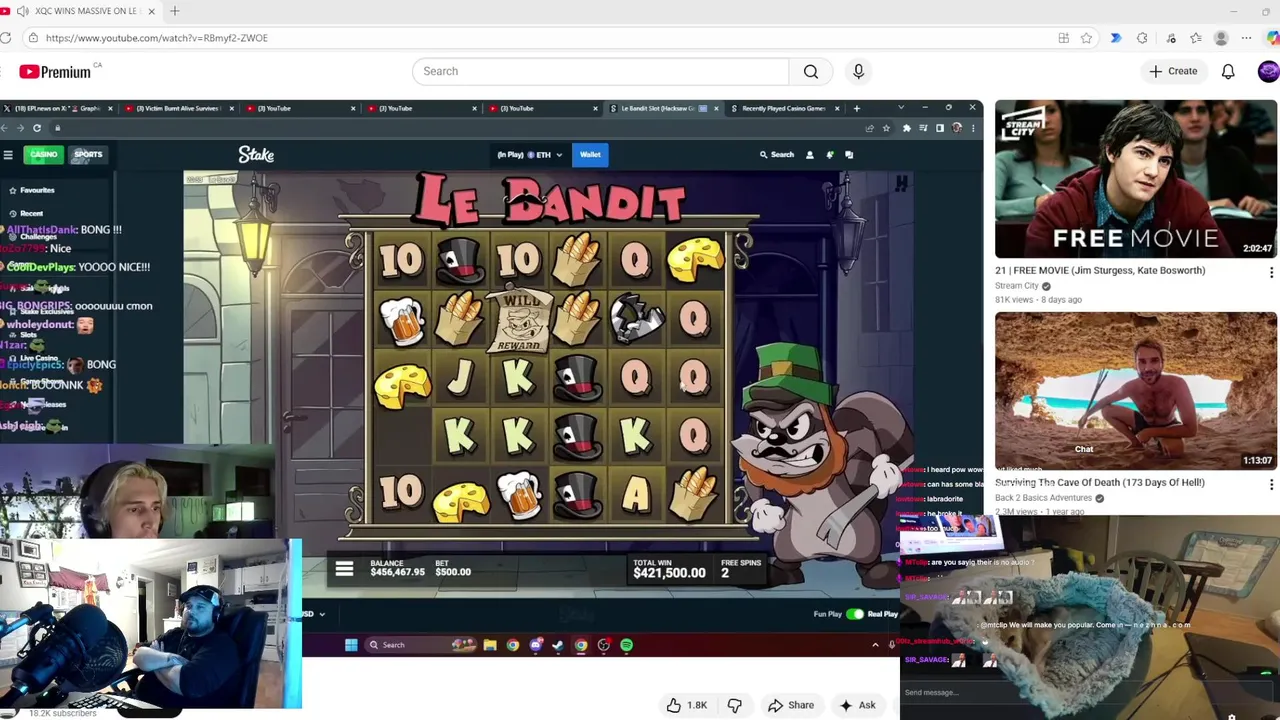
Task: Click the Ask button below the video
Action: [x=857, y=705]
